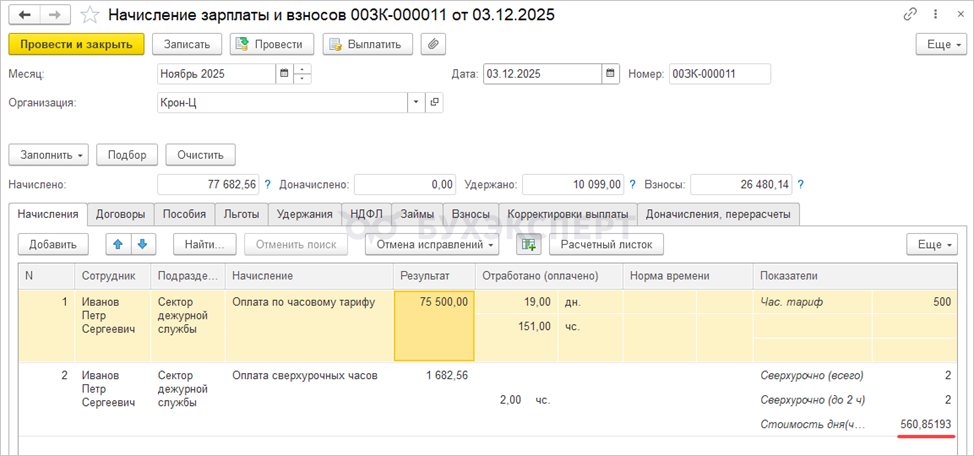Click the Месяц field Ноябрь 2025
This screenshot has height=456, width=974.
coord(216,73)
